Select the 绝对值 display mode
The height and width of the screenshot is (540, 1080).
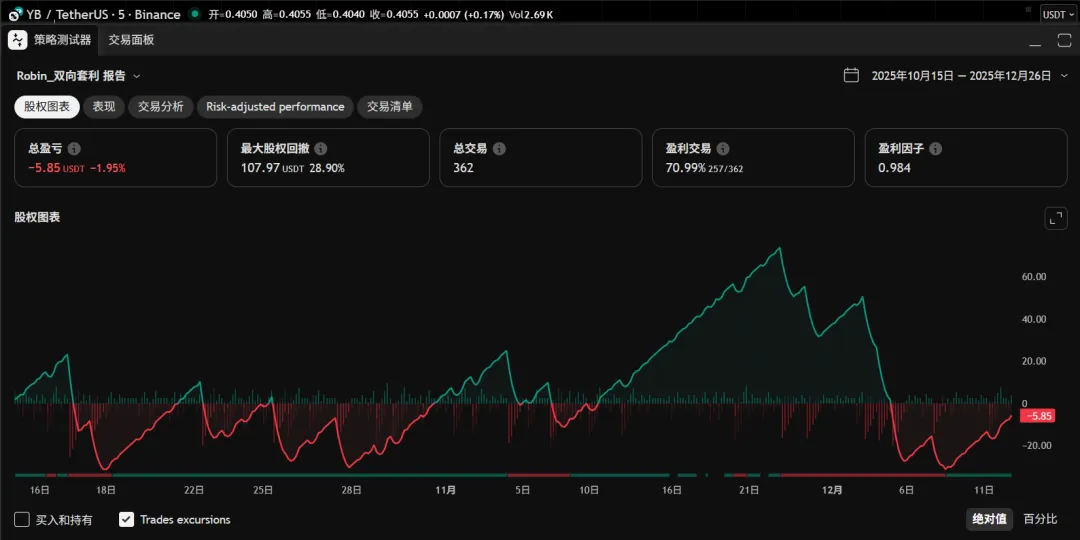point(988,519)
